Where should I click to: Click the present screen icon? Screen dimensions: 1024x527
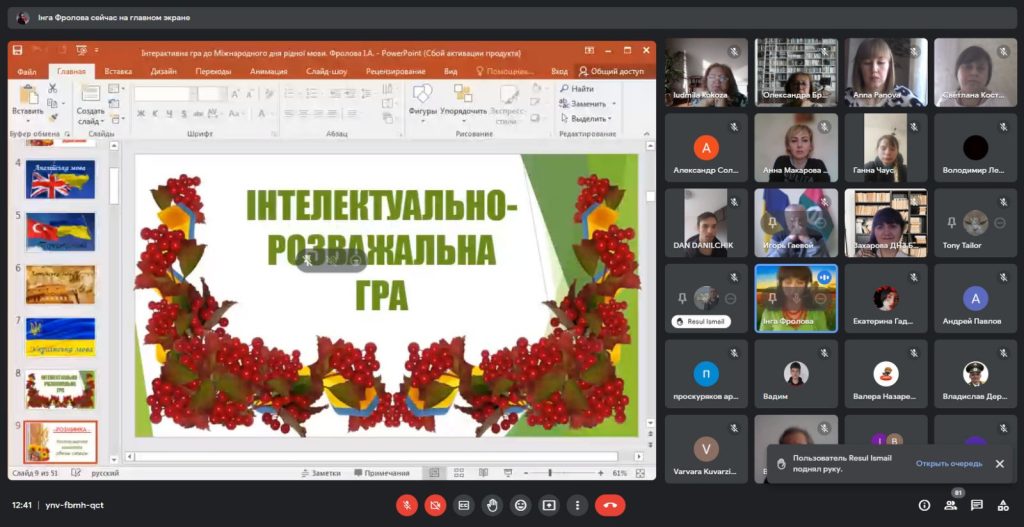(548, 505)
